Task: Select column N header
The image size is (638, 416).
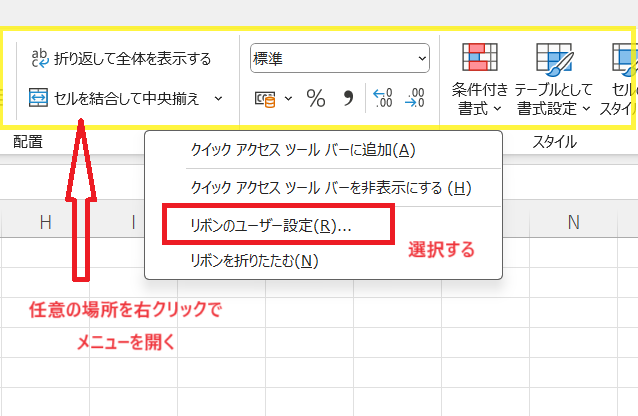Action: coord(573,222)
